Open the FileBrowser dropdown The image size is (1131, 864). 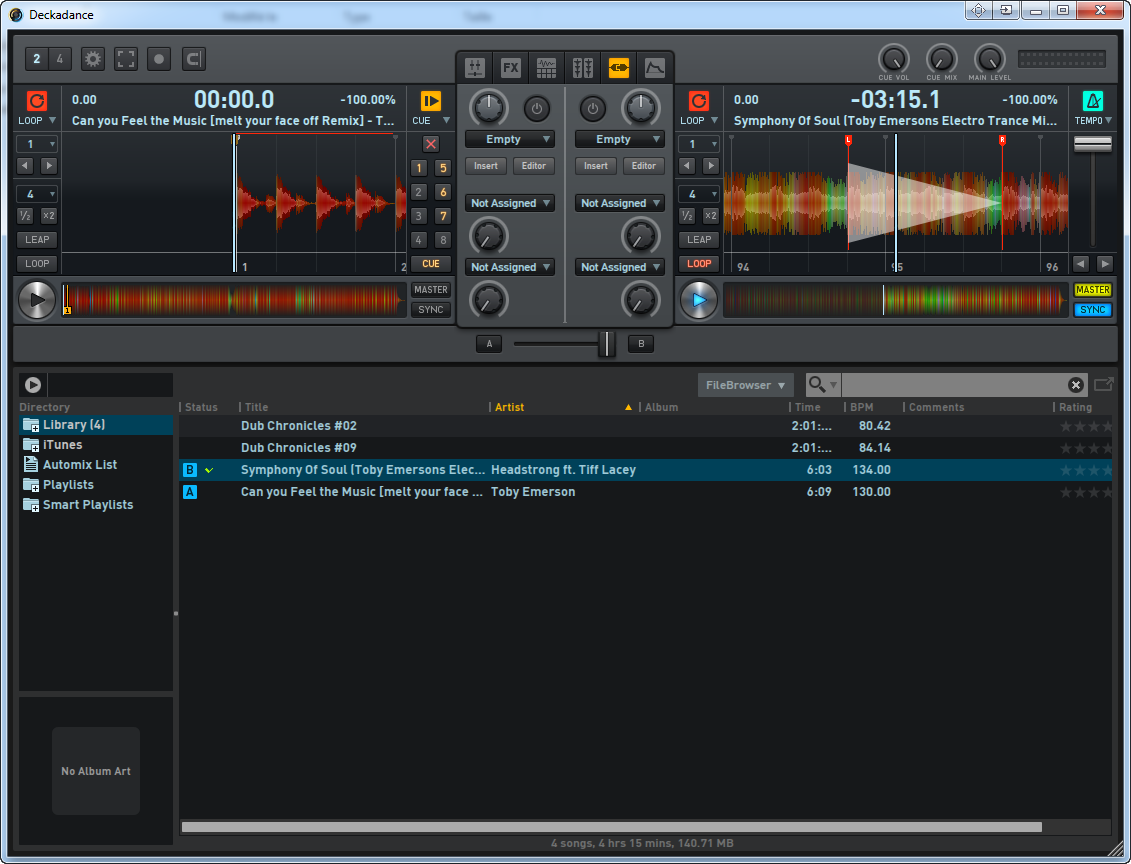point(745,385)
